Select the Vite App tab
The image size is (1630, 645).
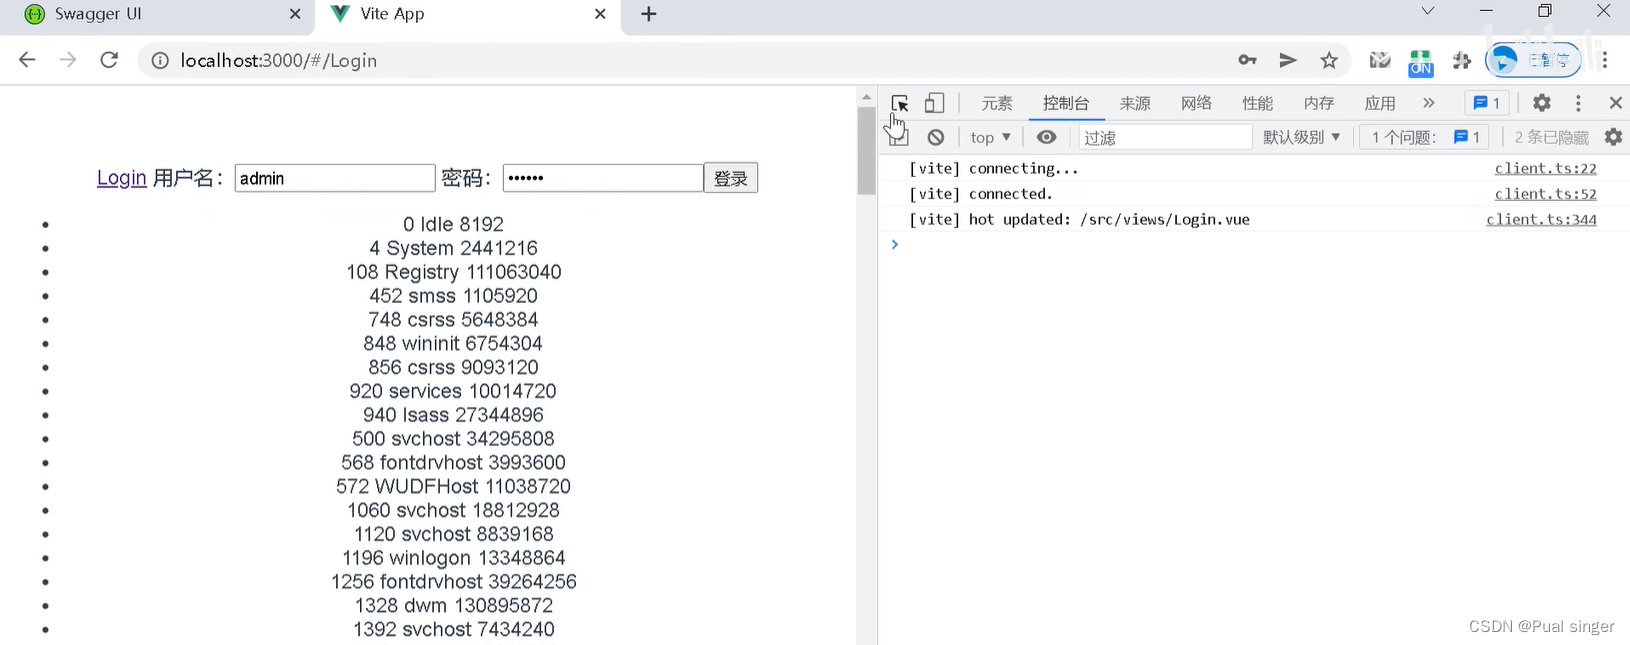(x=470, y=14)
